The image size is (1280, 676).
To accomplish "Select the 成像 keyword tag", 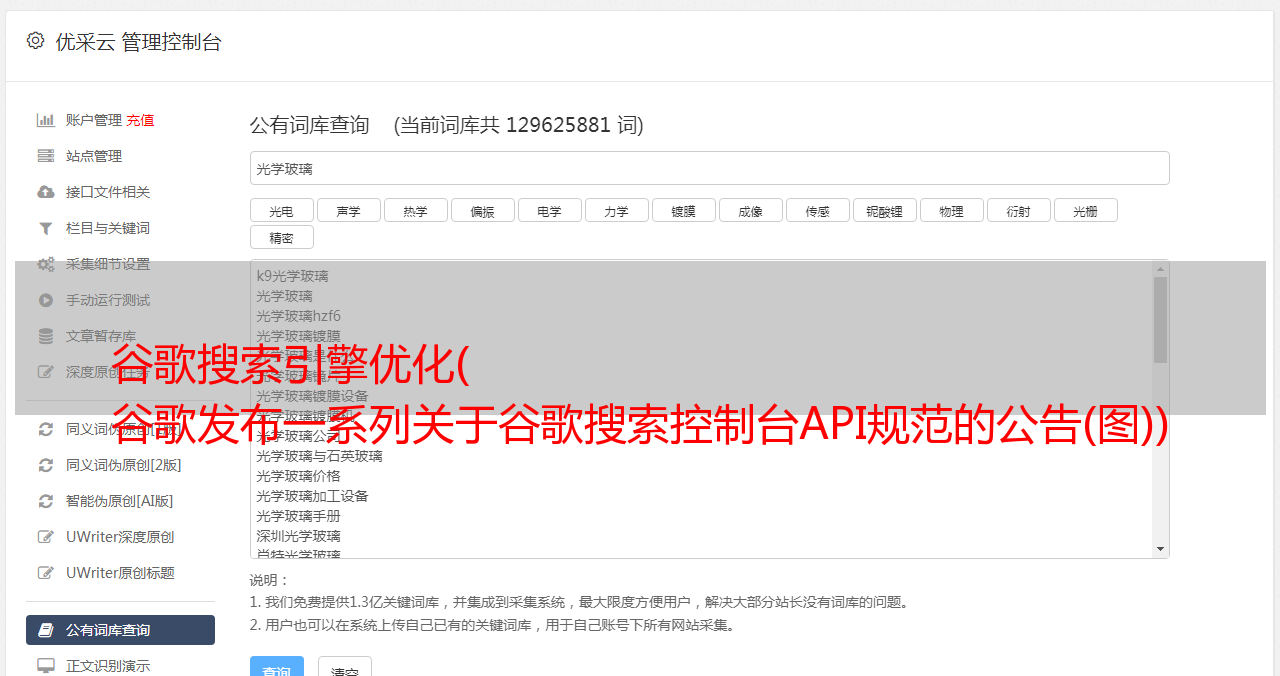I will [x=751, y=210].
